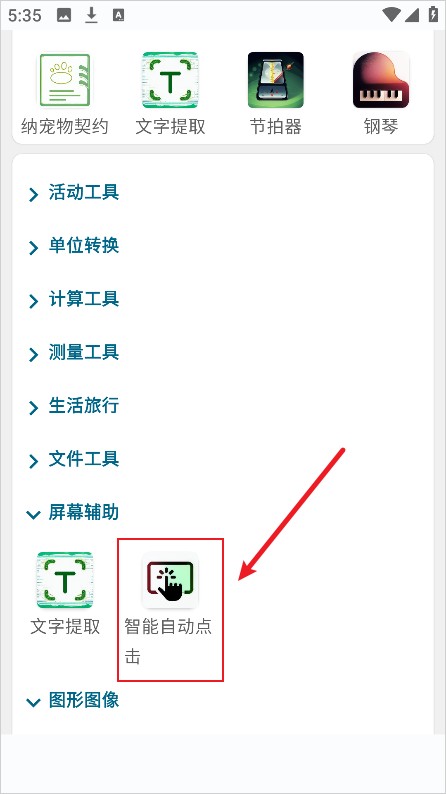Tap the battery icon in status bar
This screenshot has width=446, height=794.
point(433,15)
